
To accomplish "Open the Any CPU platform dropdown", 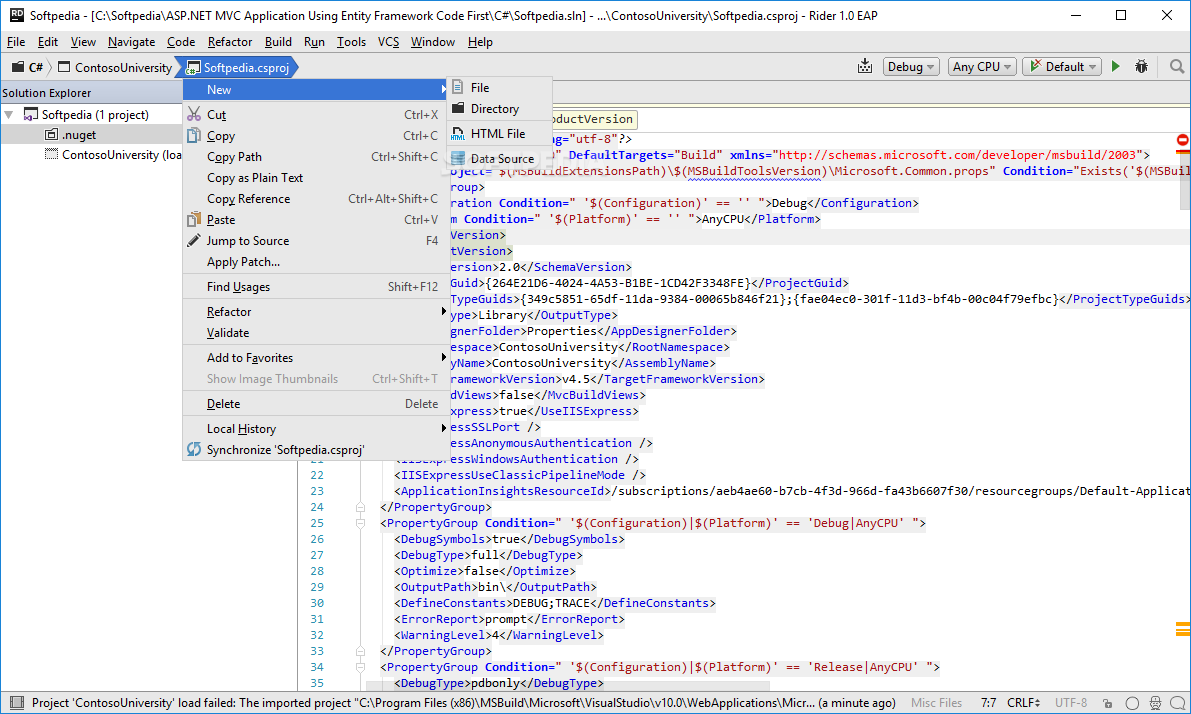I will [x=981, y=67].
